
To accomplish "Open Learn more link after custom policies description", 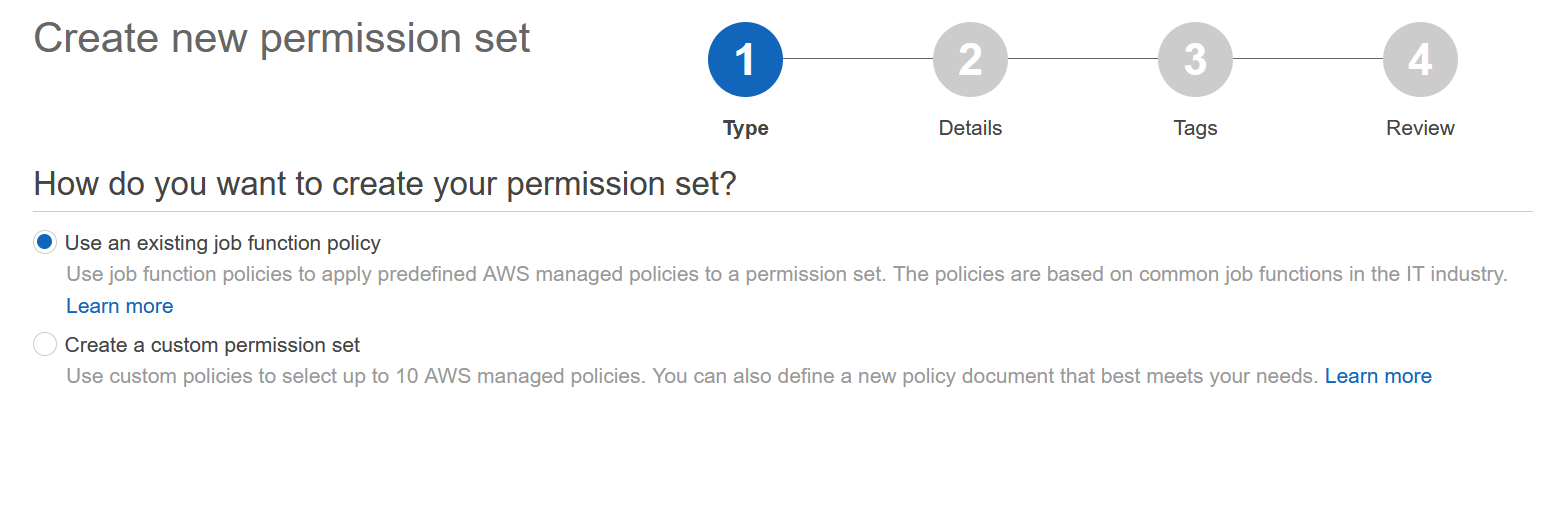I will (x=1378, y=376).
